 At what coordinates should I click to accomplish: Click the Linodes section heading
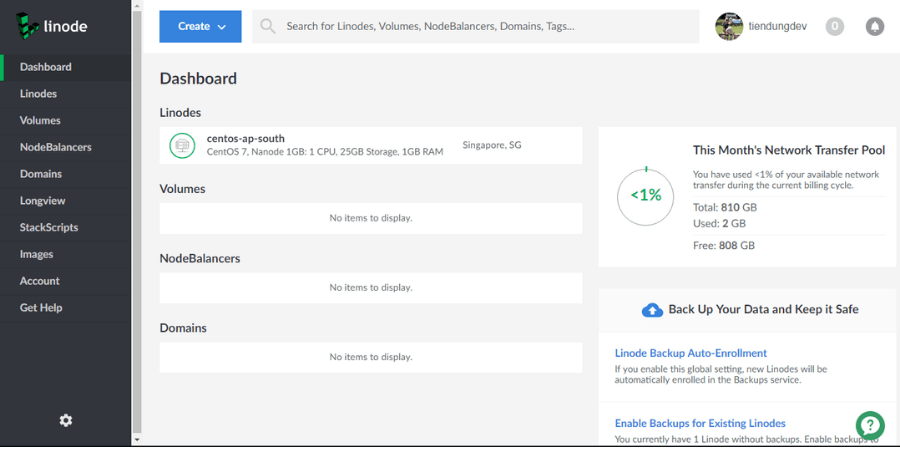pyautogui.click(x=180, y=113)
